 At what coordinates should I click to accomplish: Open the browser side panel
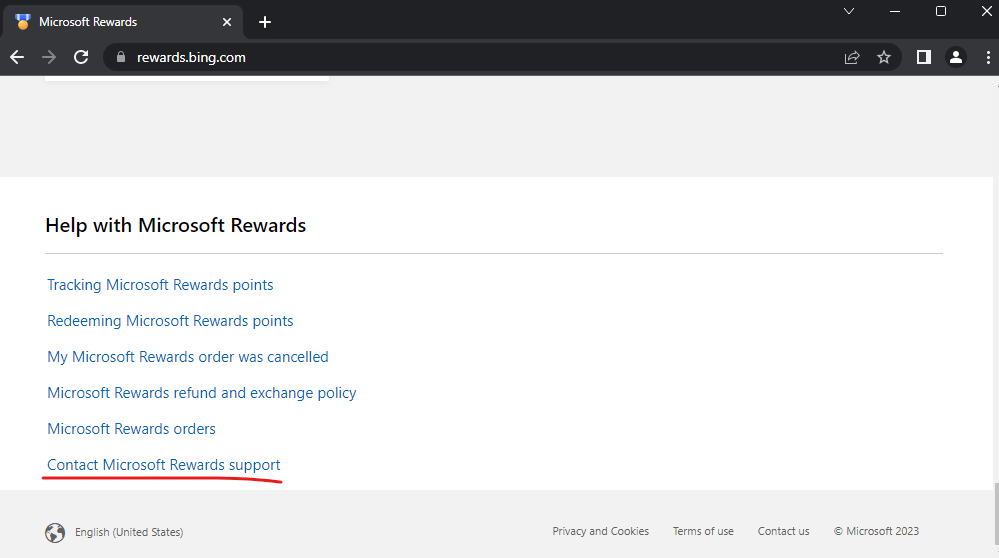[x=924, y=57]
